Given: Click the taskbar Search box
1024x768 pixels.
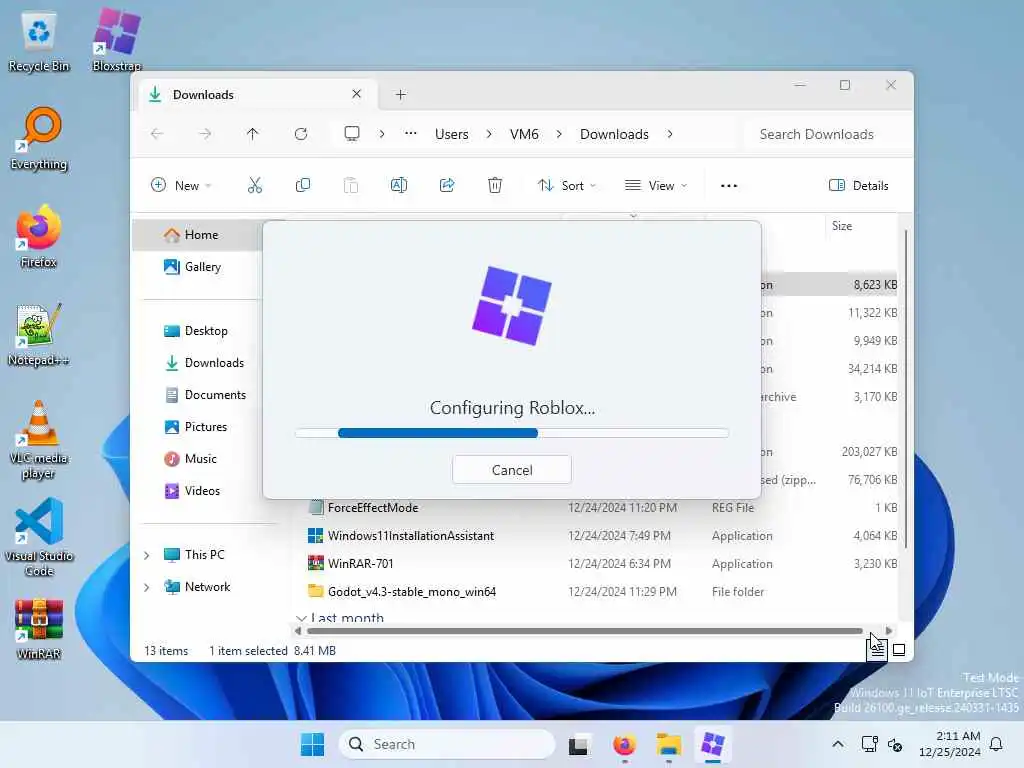Looking at the screenshot, I should tap(447, 744).
